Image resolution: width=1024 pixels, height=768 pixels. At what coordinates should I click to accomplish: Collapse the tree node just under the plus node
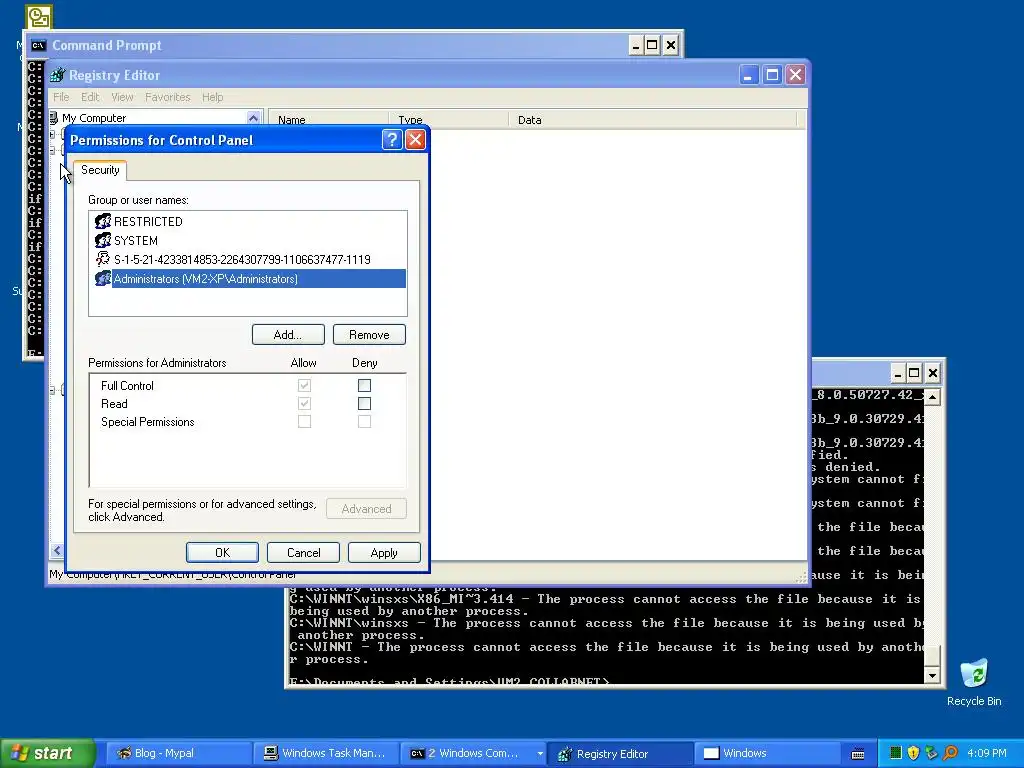(52, 150)
